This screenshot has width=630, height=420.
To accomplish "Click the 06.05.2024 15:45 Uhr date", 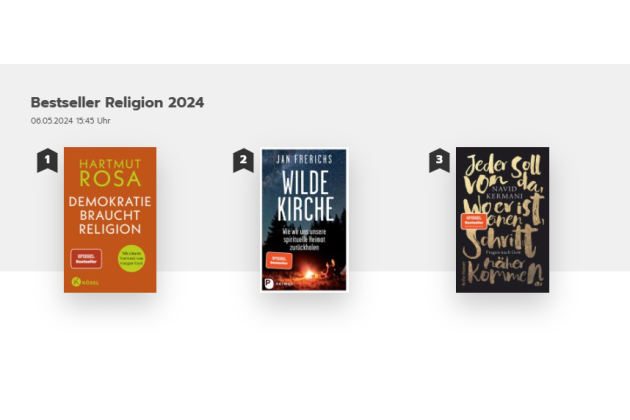I will (70, 121).
